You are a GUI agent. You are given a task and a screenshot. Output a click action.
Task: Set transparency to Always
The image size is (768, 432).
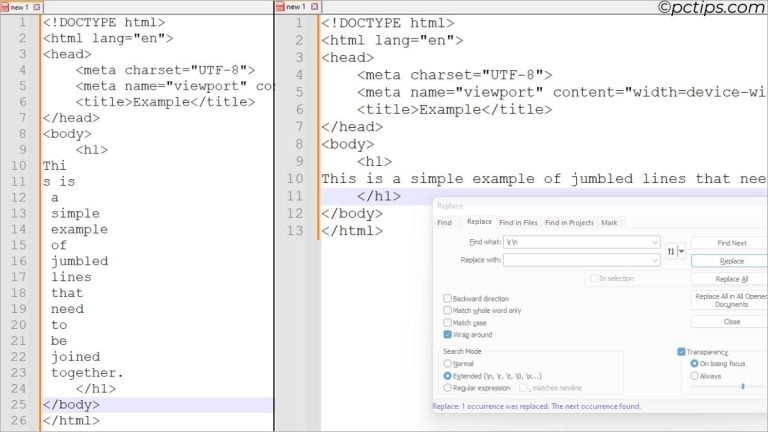click(x=694, y=376)
